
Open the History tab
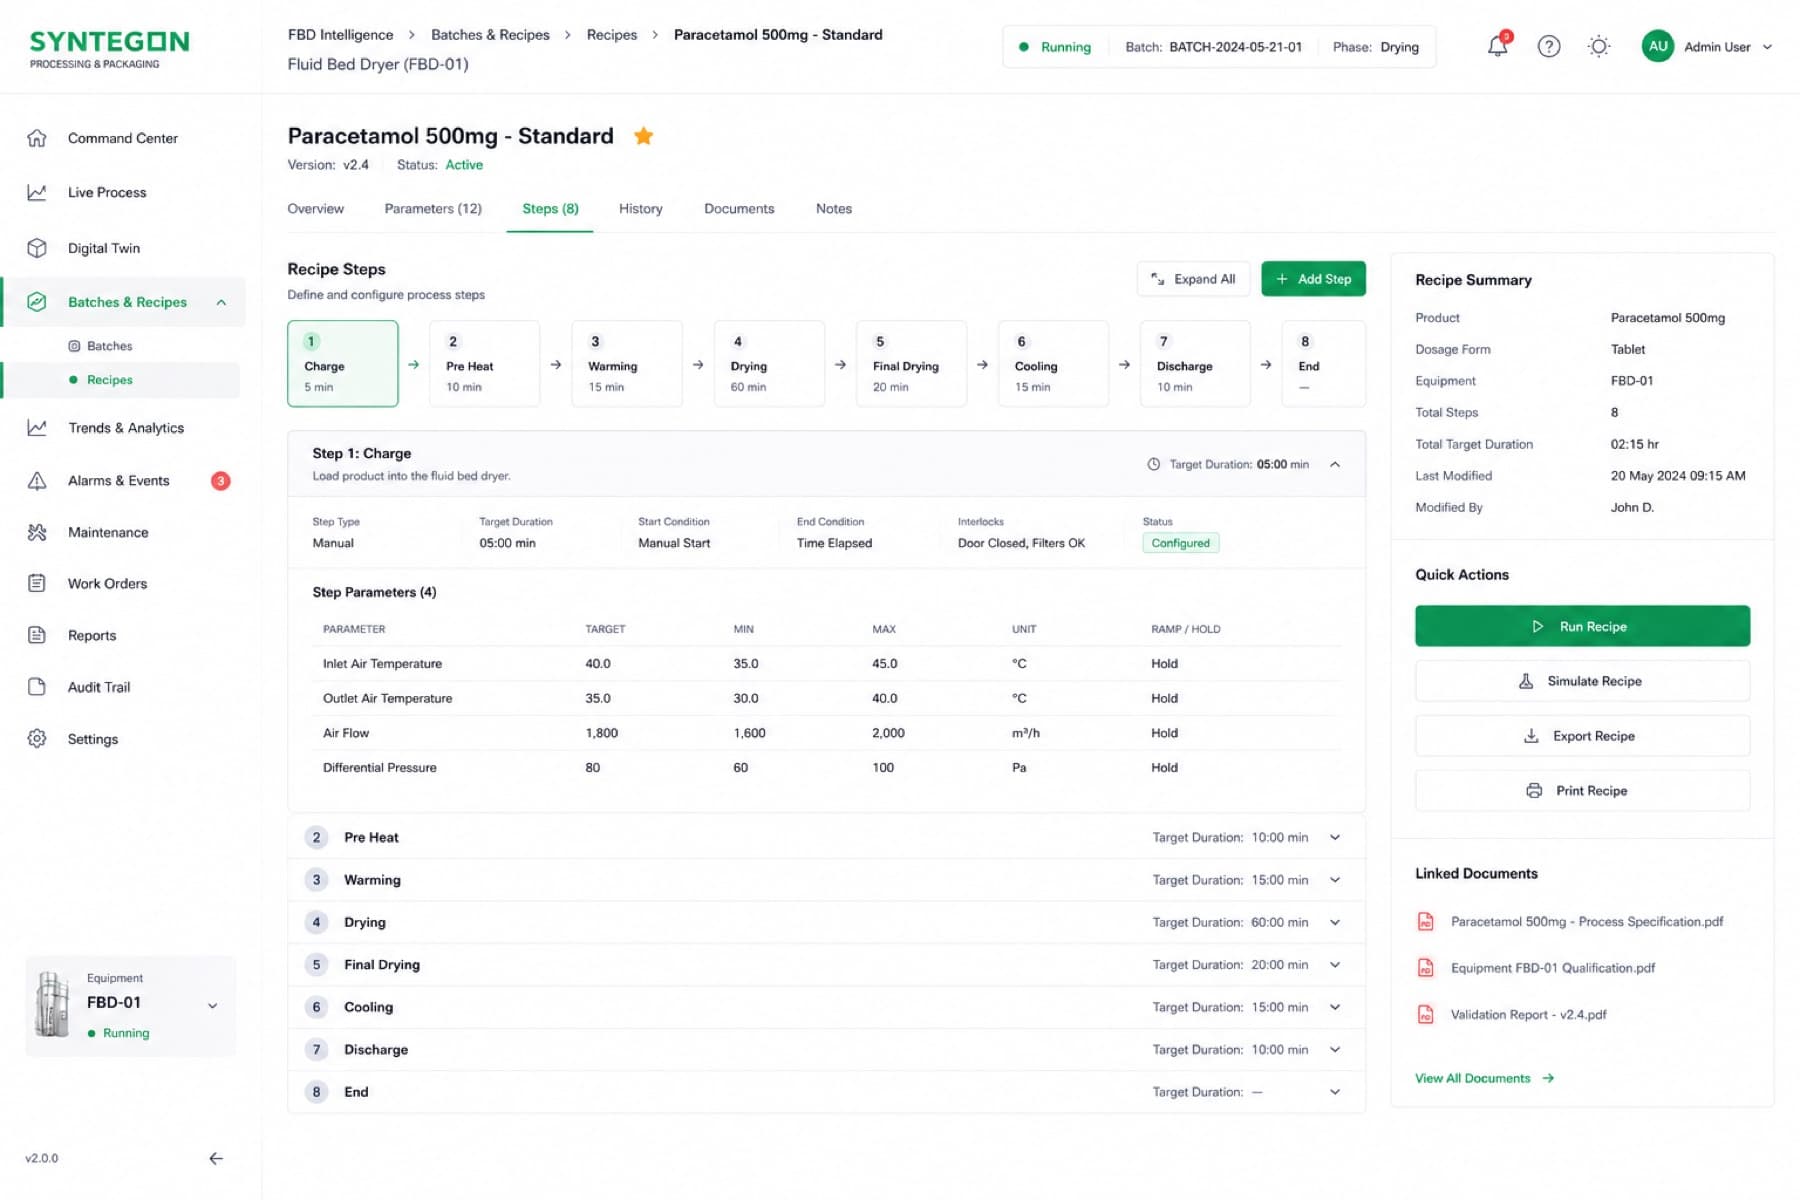tap(640, 209)
